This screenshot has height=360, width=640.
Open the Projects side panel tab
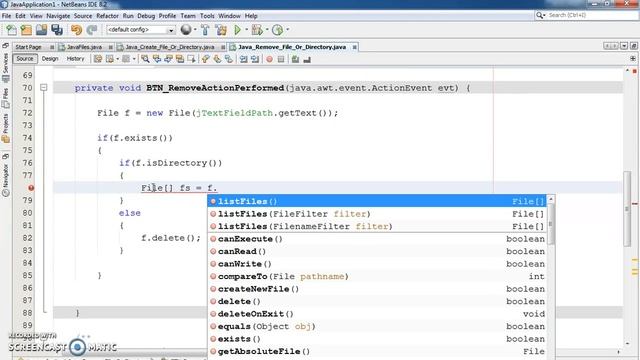(x=5, y=128)
